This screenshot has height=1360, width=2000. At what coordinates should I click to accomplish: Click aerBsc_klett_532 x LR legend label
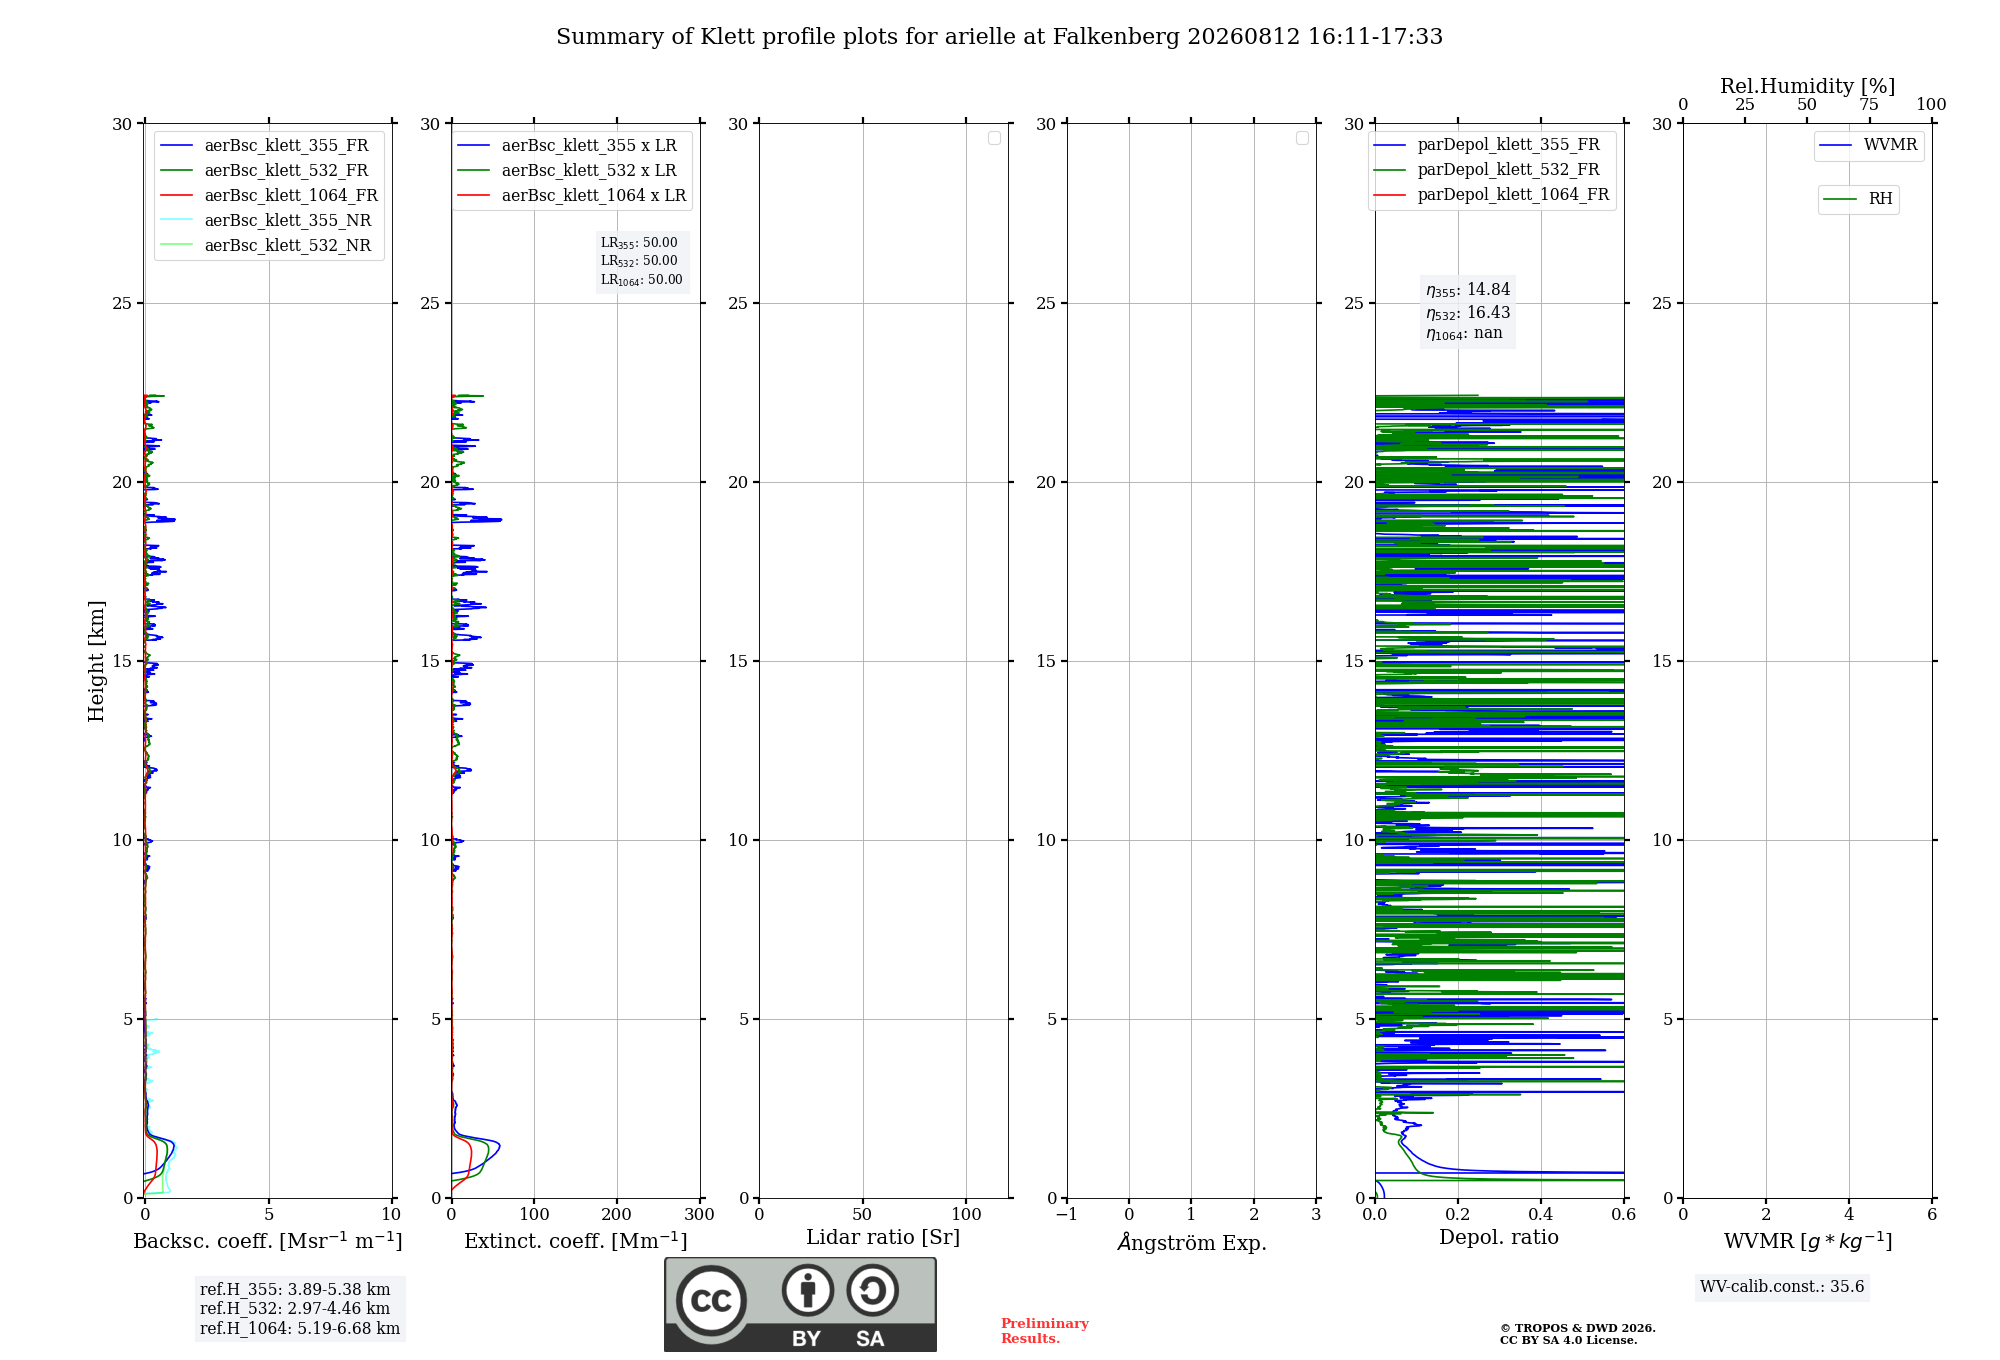click(x=589, y=170)
